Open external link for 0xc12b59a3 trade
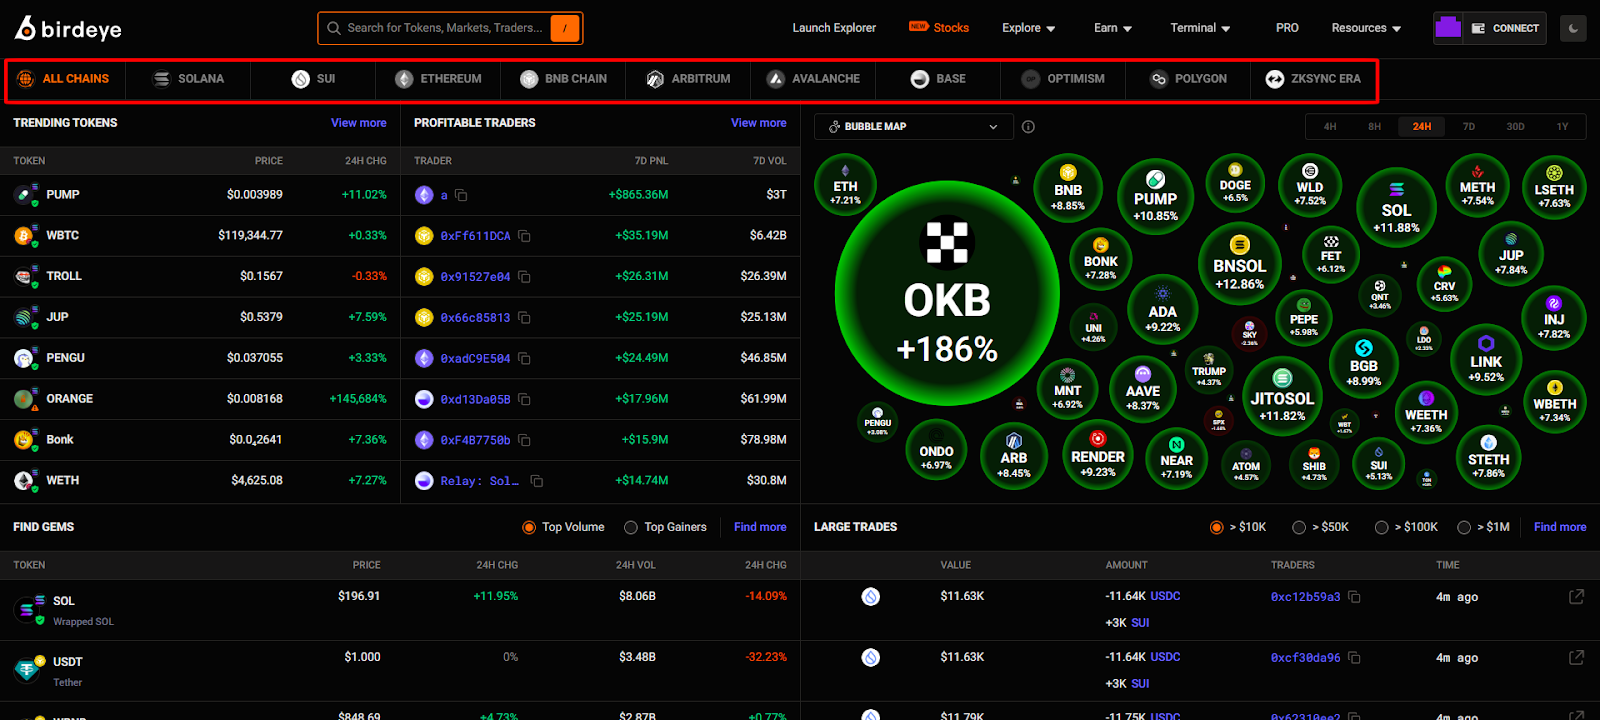Screen dimensions: 1600x720 pyautogui.click(x=1576, y=597)
